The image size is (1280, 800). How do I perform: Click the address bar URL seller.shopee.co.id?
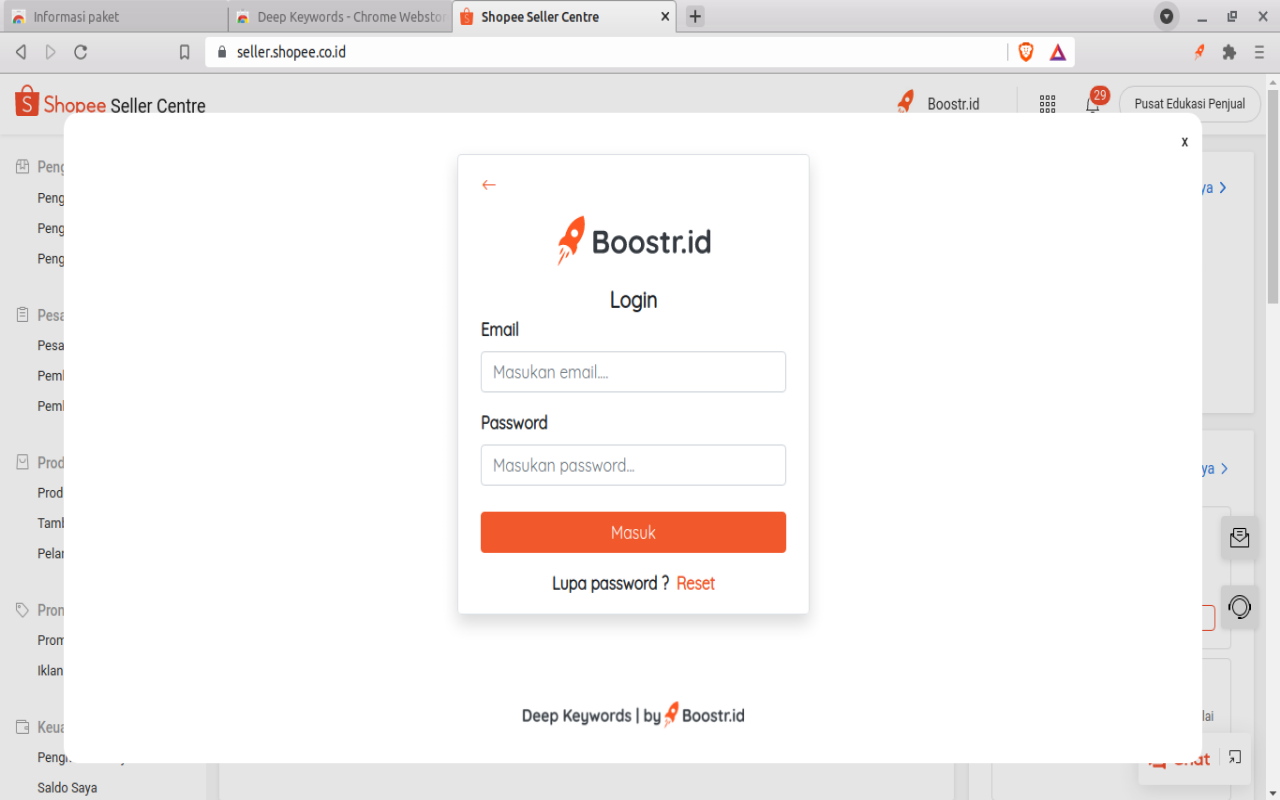(x=291, y=52)
